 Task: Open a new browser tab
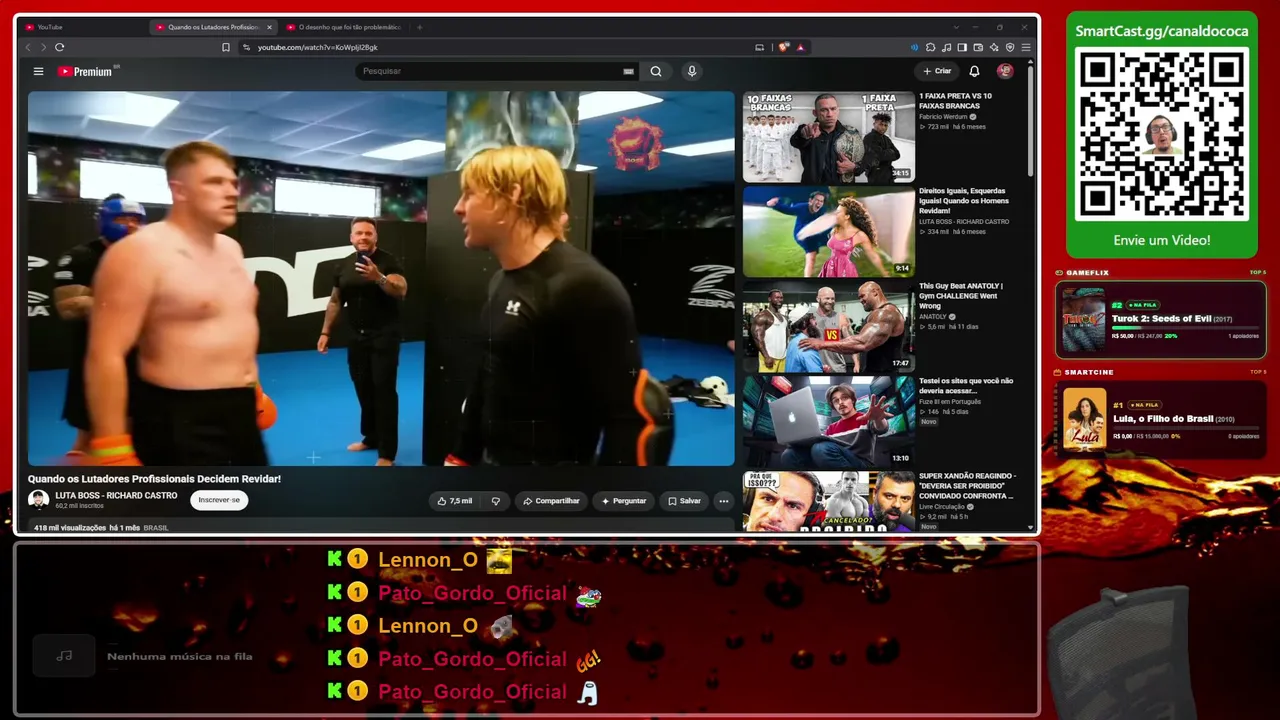419,27
